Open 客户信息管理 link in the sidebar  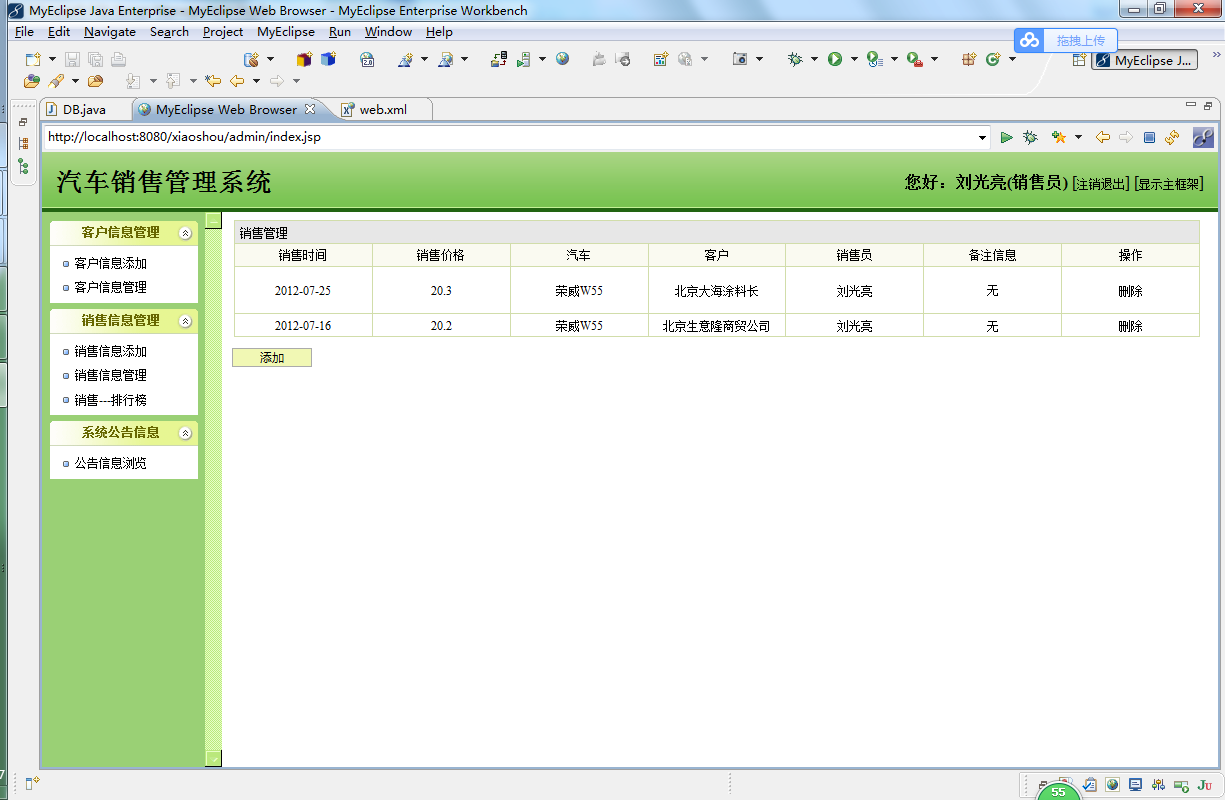pyautogui.click(x=111, y=287)
